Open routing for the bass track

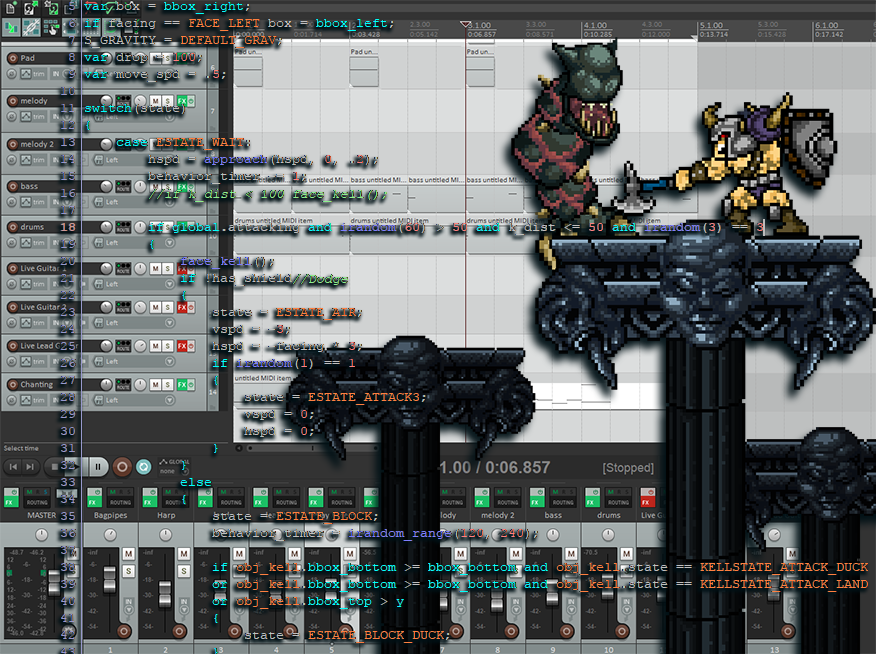[x=123, y=186]
